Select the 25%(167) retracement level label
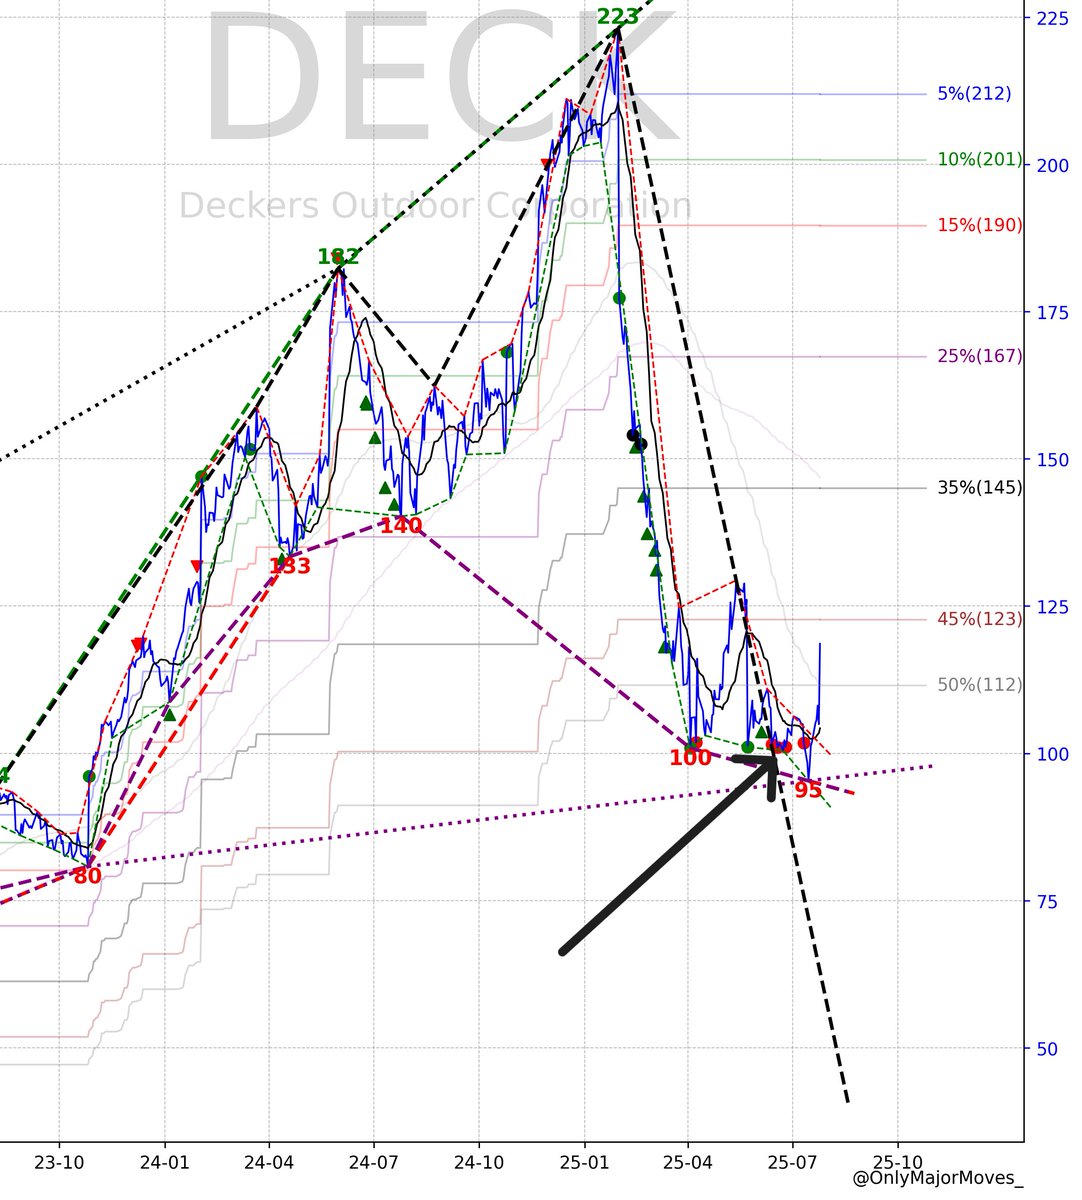The height and width of the screenshot is (1200, 1082). pos(980,356)
